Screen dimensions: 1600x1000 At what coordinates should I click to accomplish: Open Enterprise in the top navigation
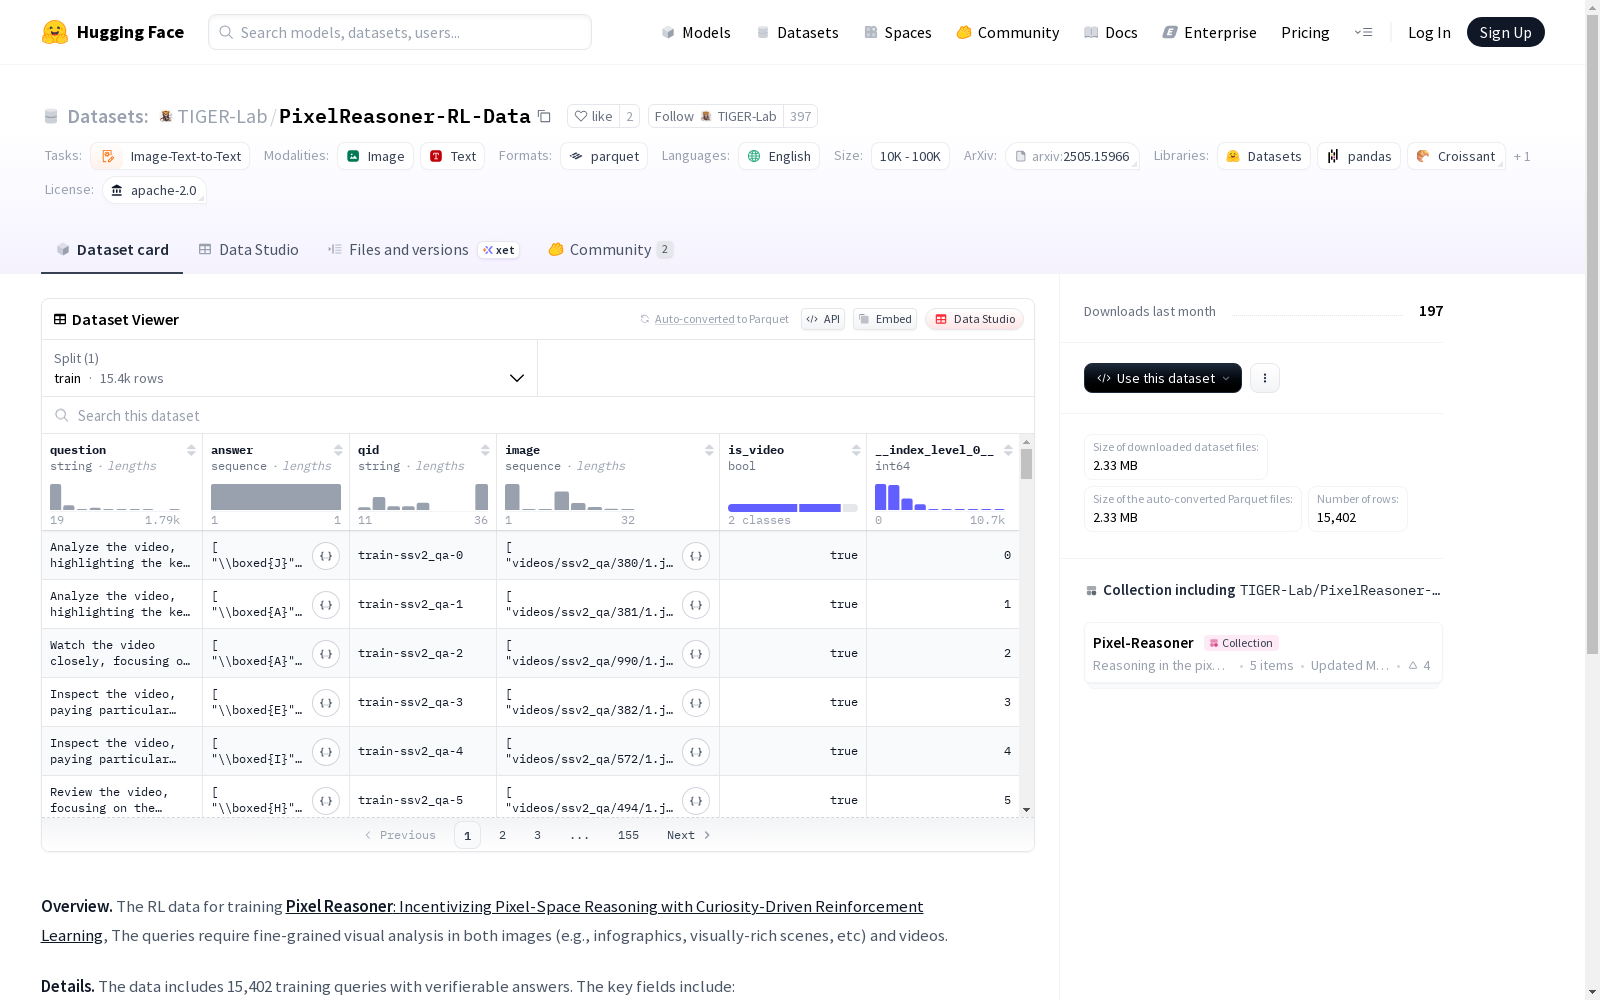tap(1209, 32)
